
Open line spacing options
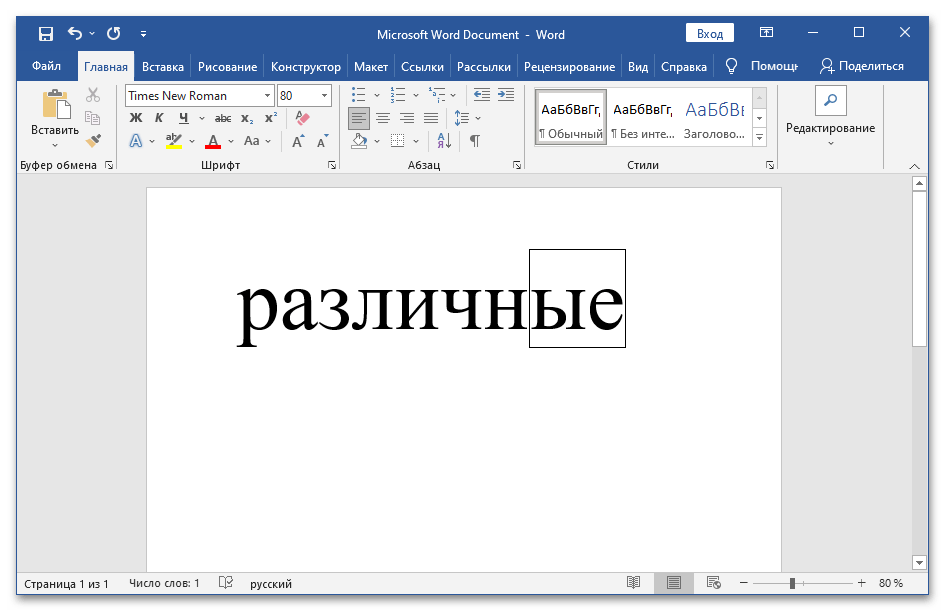tap(462, 118)
